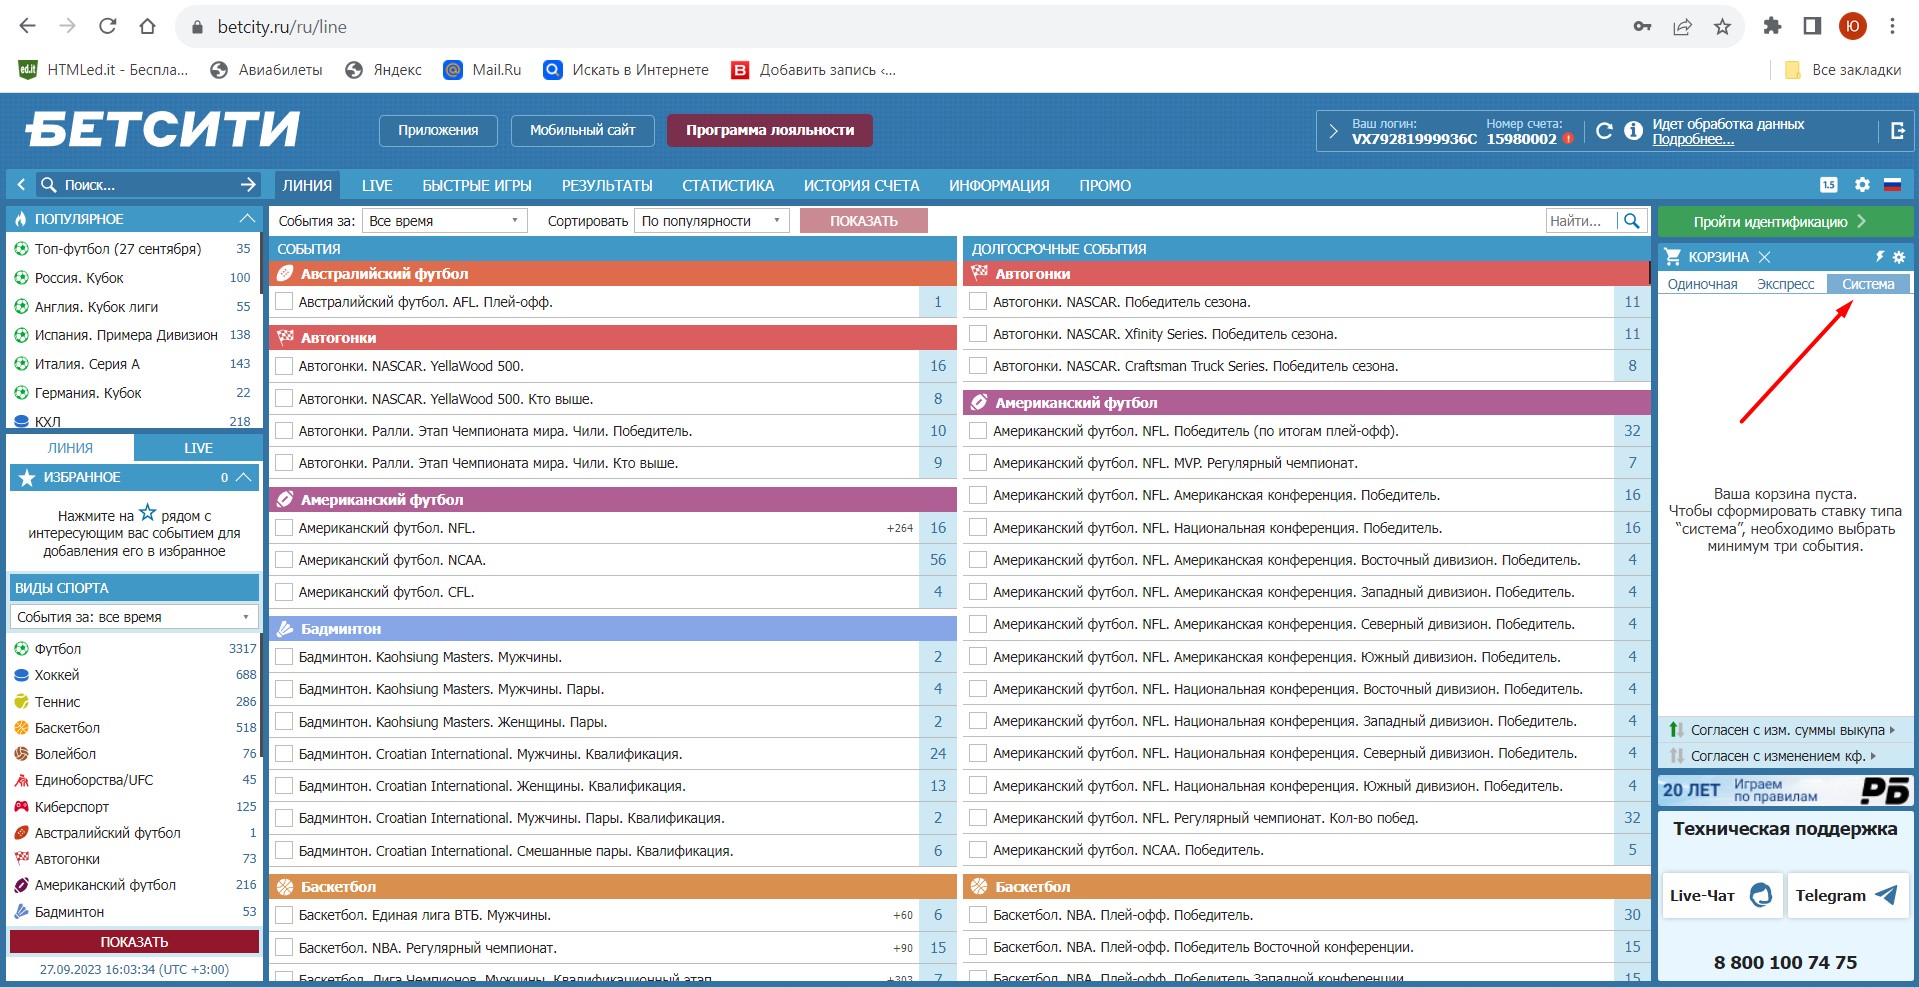This screenshot has width=1919, height=988.
Task: Click the pink ПОКАЗАТЬ filter button
Action: [864, 221]
